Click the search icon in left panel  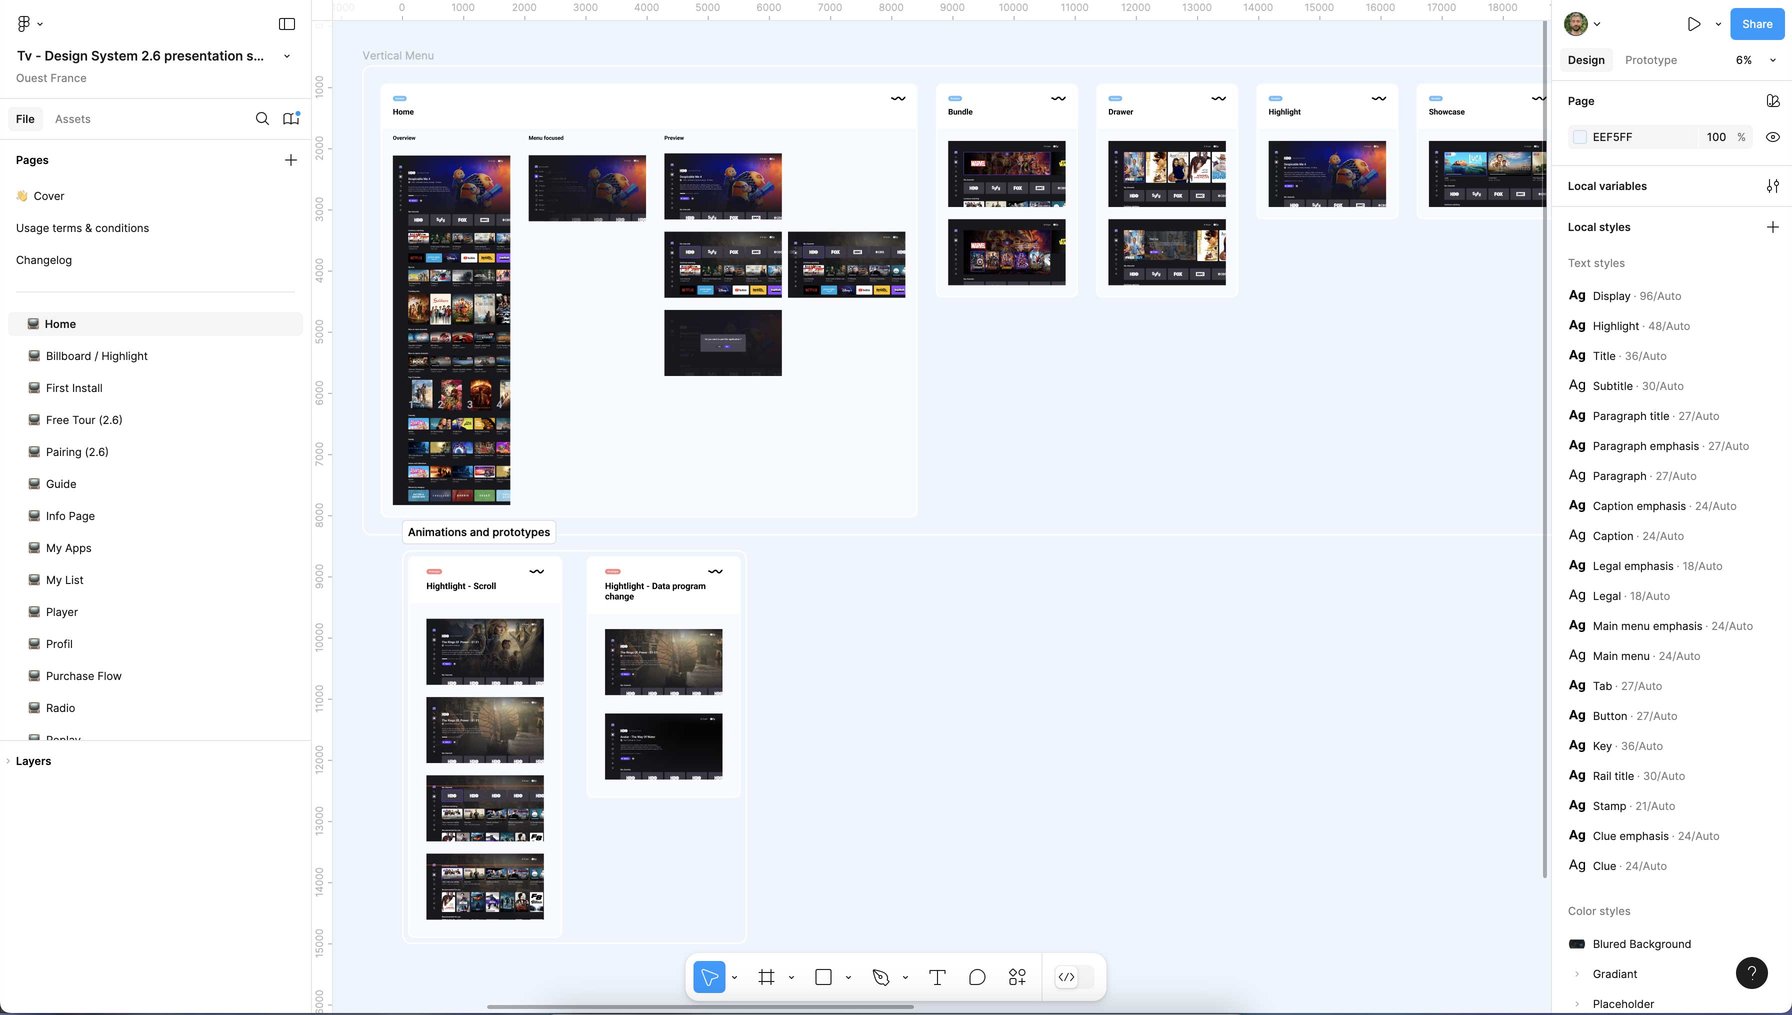[x=262, y=119]
